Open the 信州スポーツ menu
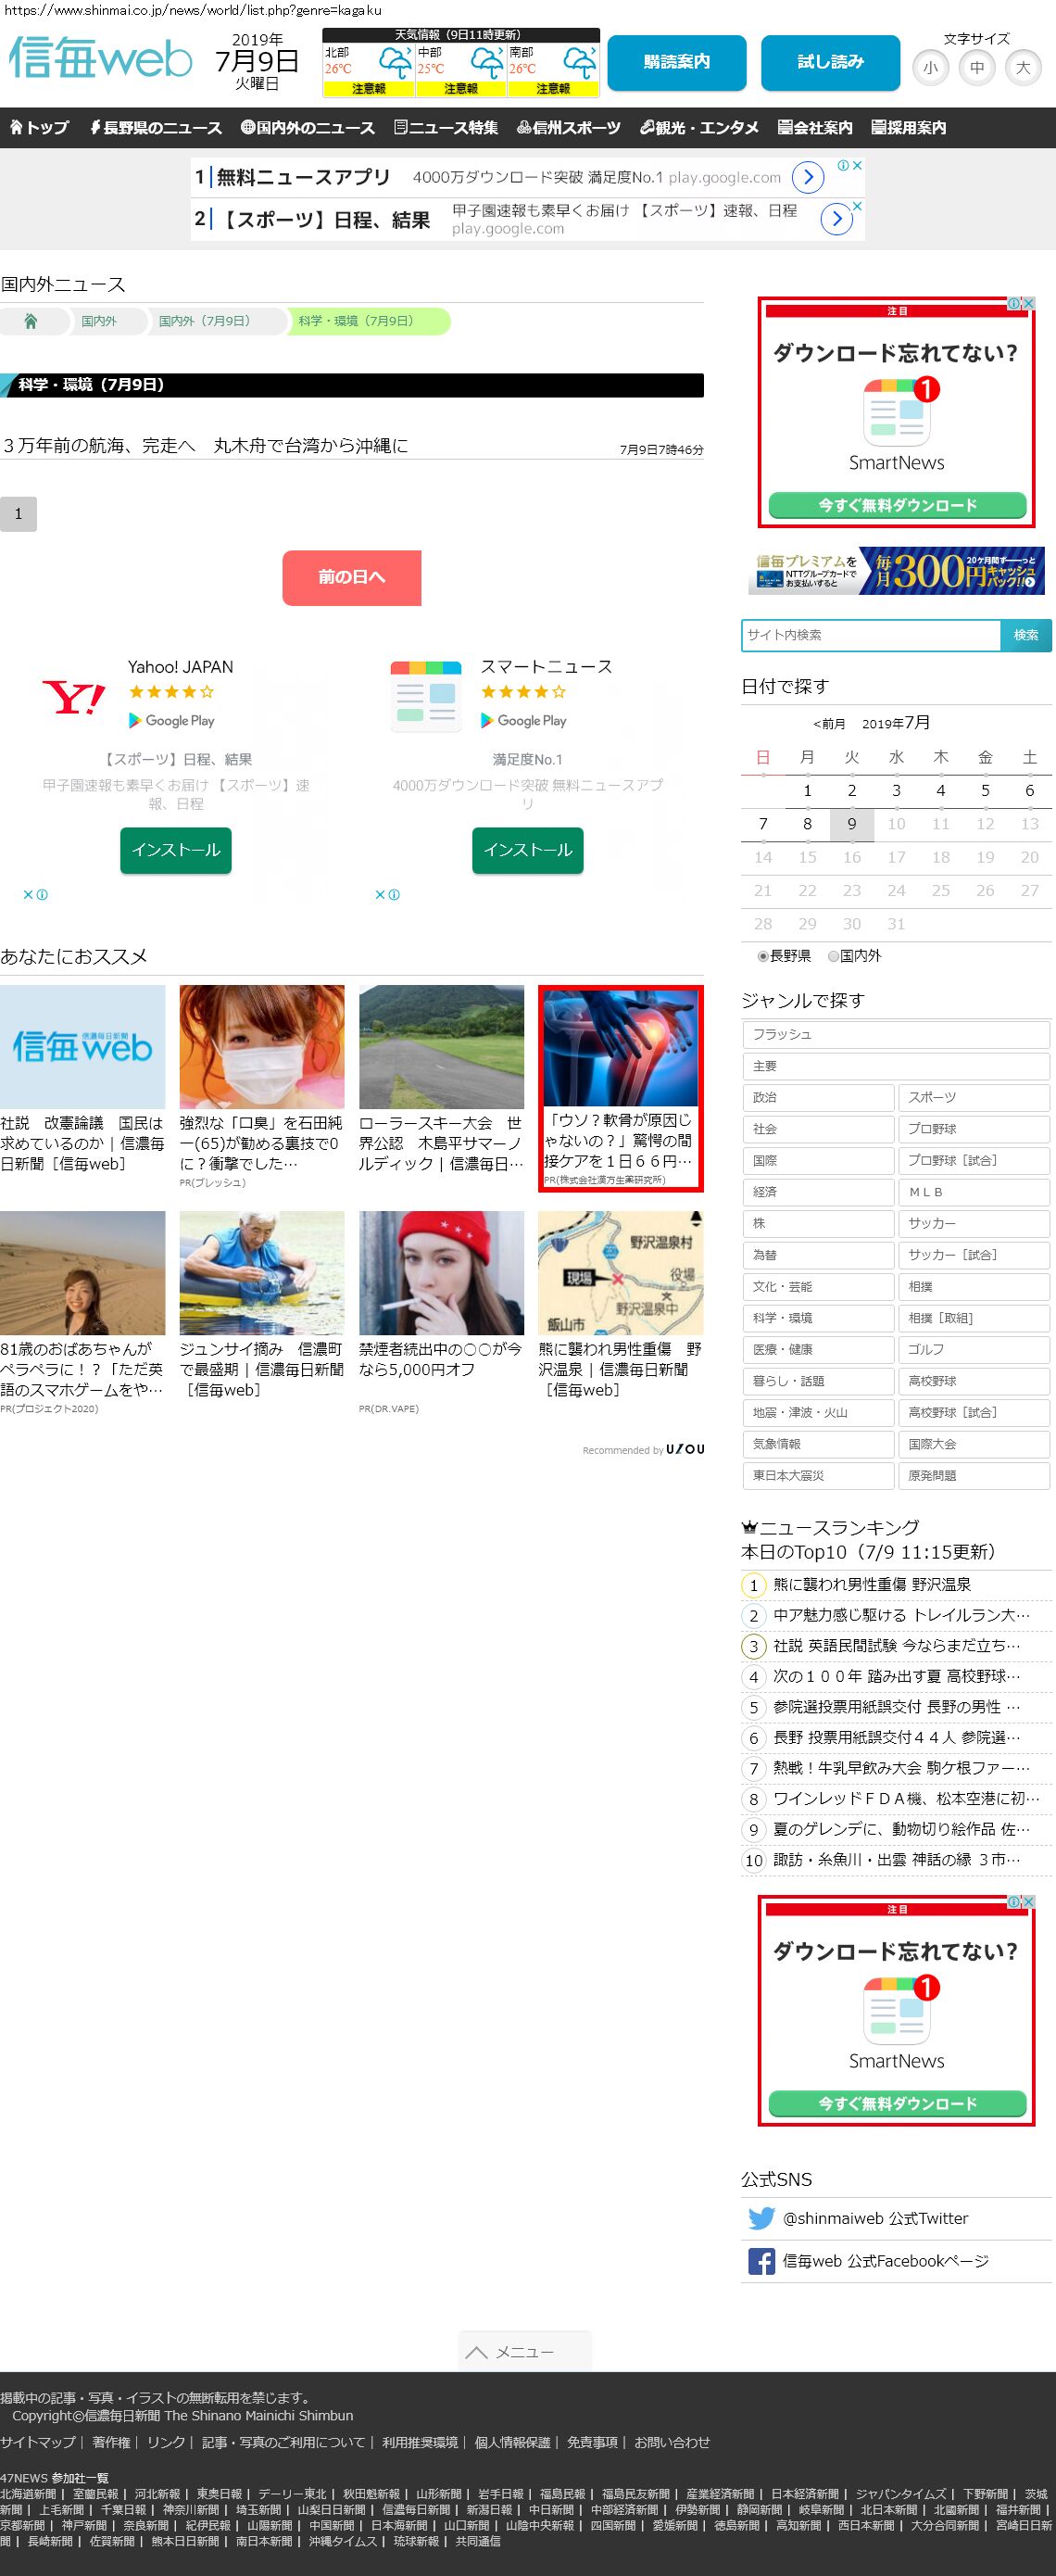 pyautogui.click(x=568, y=128)
